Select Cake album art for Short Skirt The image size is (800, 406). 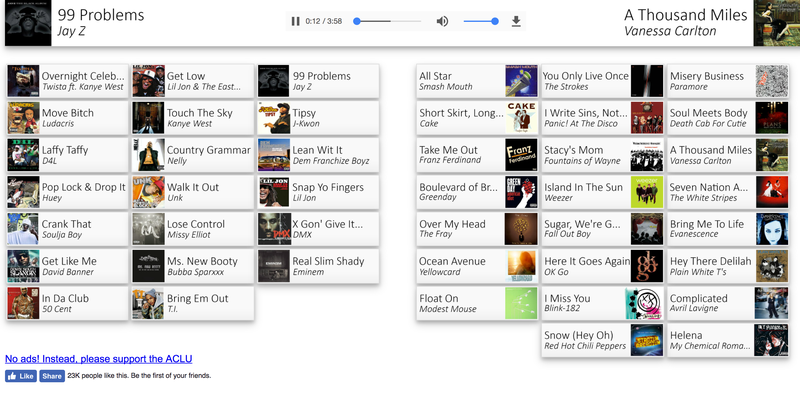pos(521,118)
